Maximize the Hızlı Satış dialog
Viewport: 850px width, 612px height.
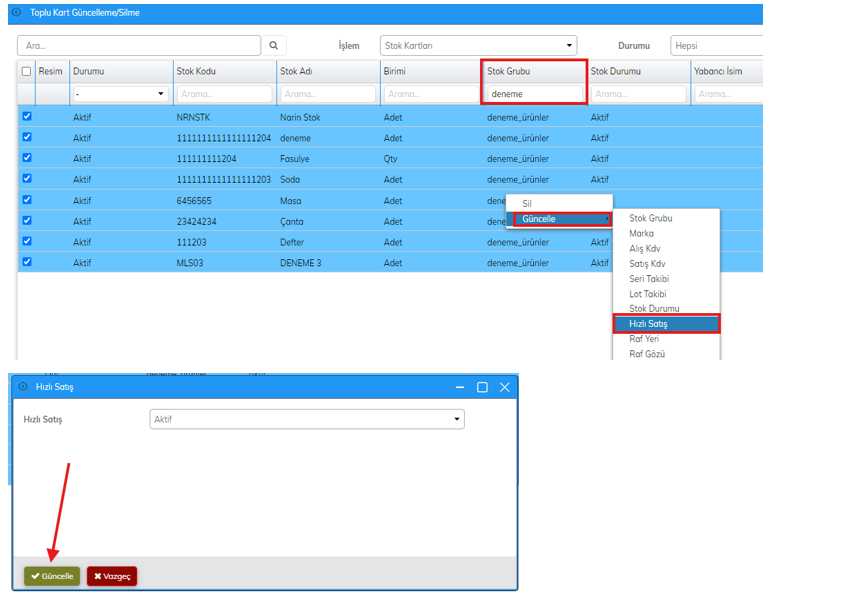[x=482, y=387]
